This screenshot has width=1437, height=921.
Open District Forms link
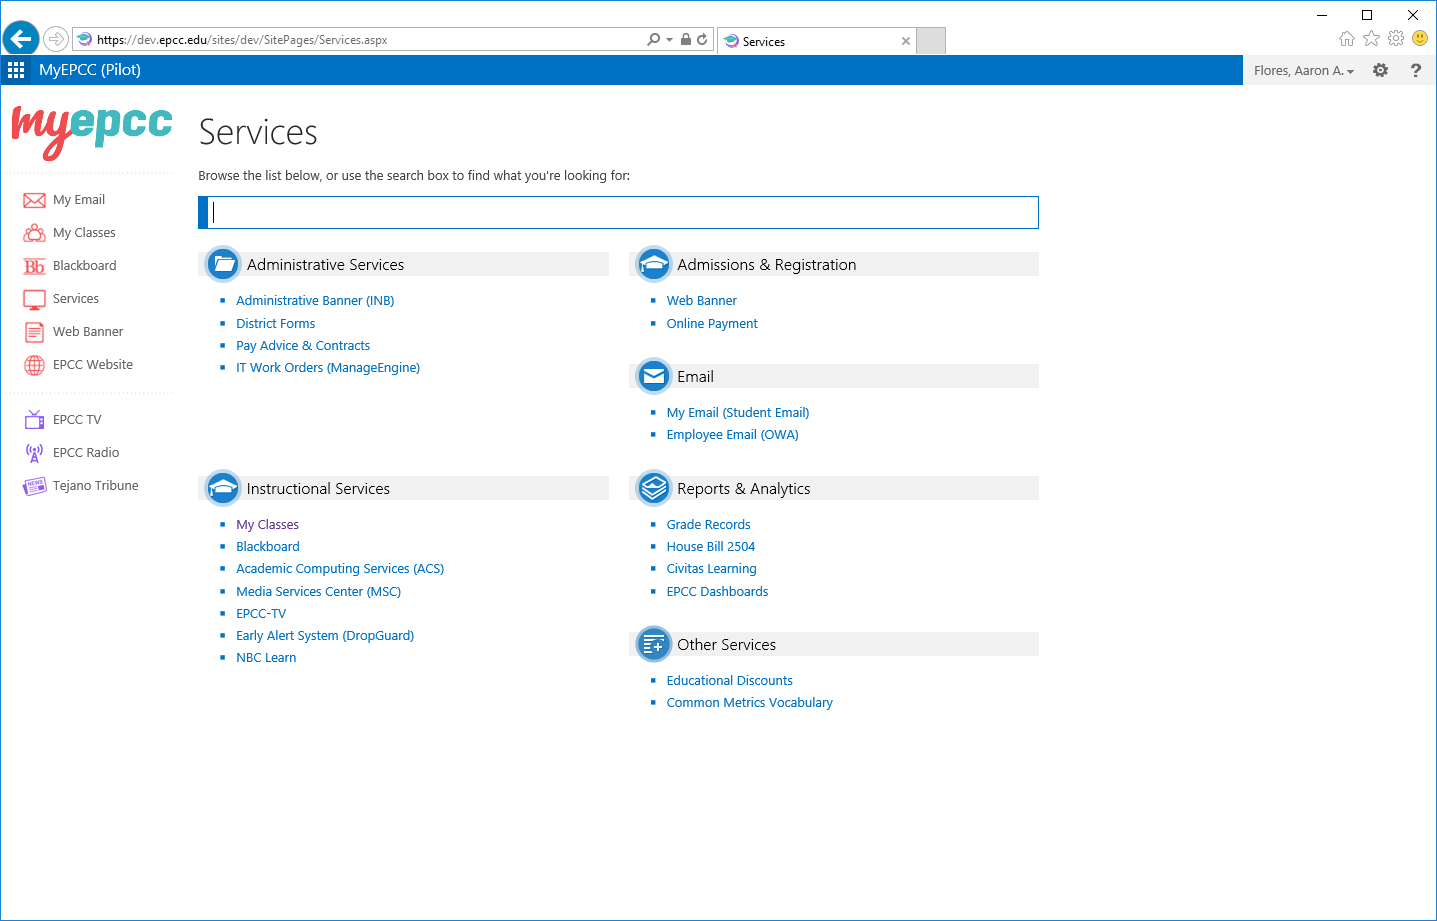276,324
